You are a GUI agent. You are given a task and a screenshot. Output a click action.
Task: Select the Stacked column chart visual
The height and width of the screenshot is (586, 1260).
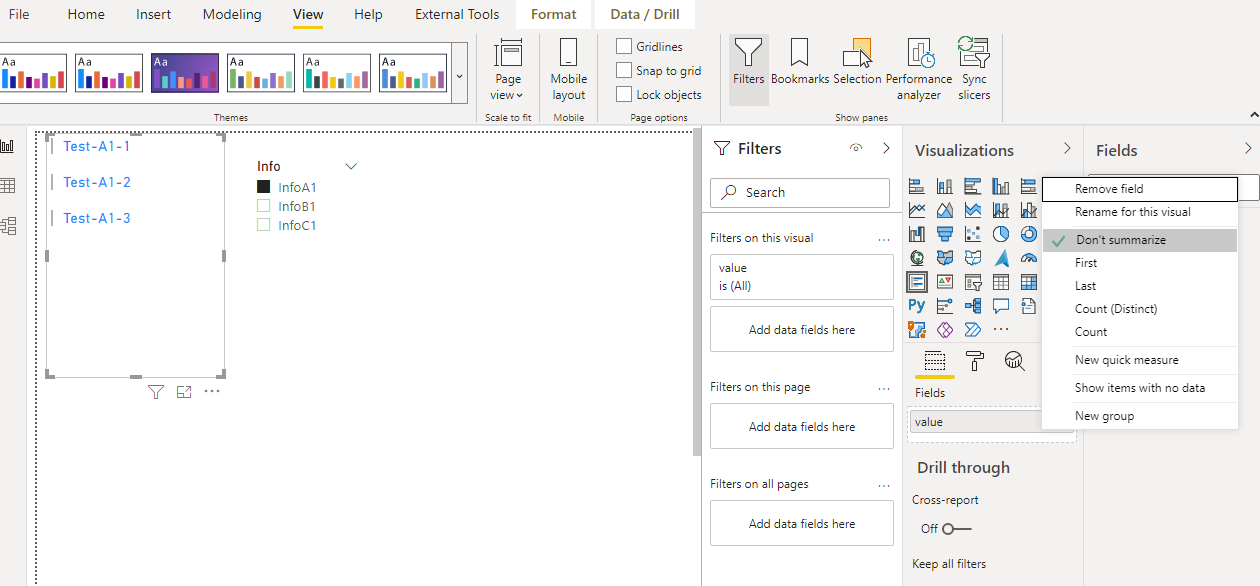pyautogui.click(x=945, y=186)
